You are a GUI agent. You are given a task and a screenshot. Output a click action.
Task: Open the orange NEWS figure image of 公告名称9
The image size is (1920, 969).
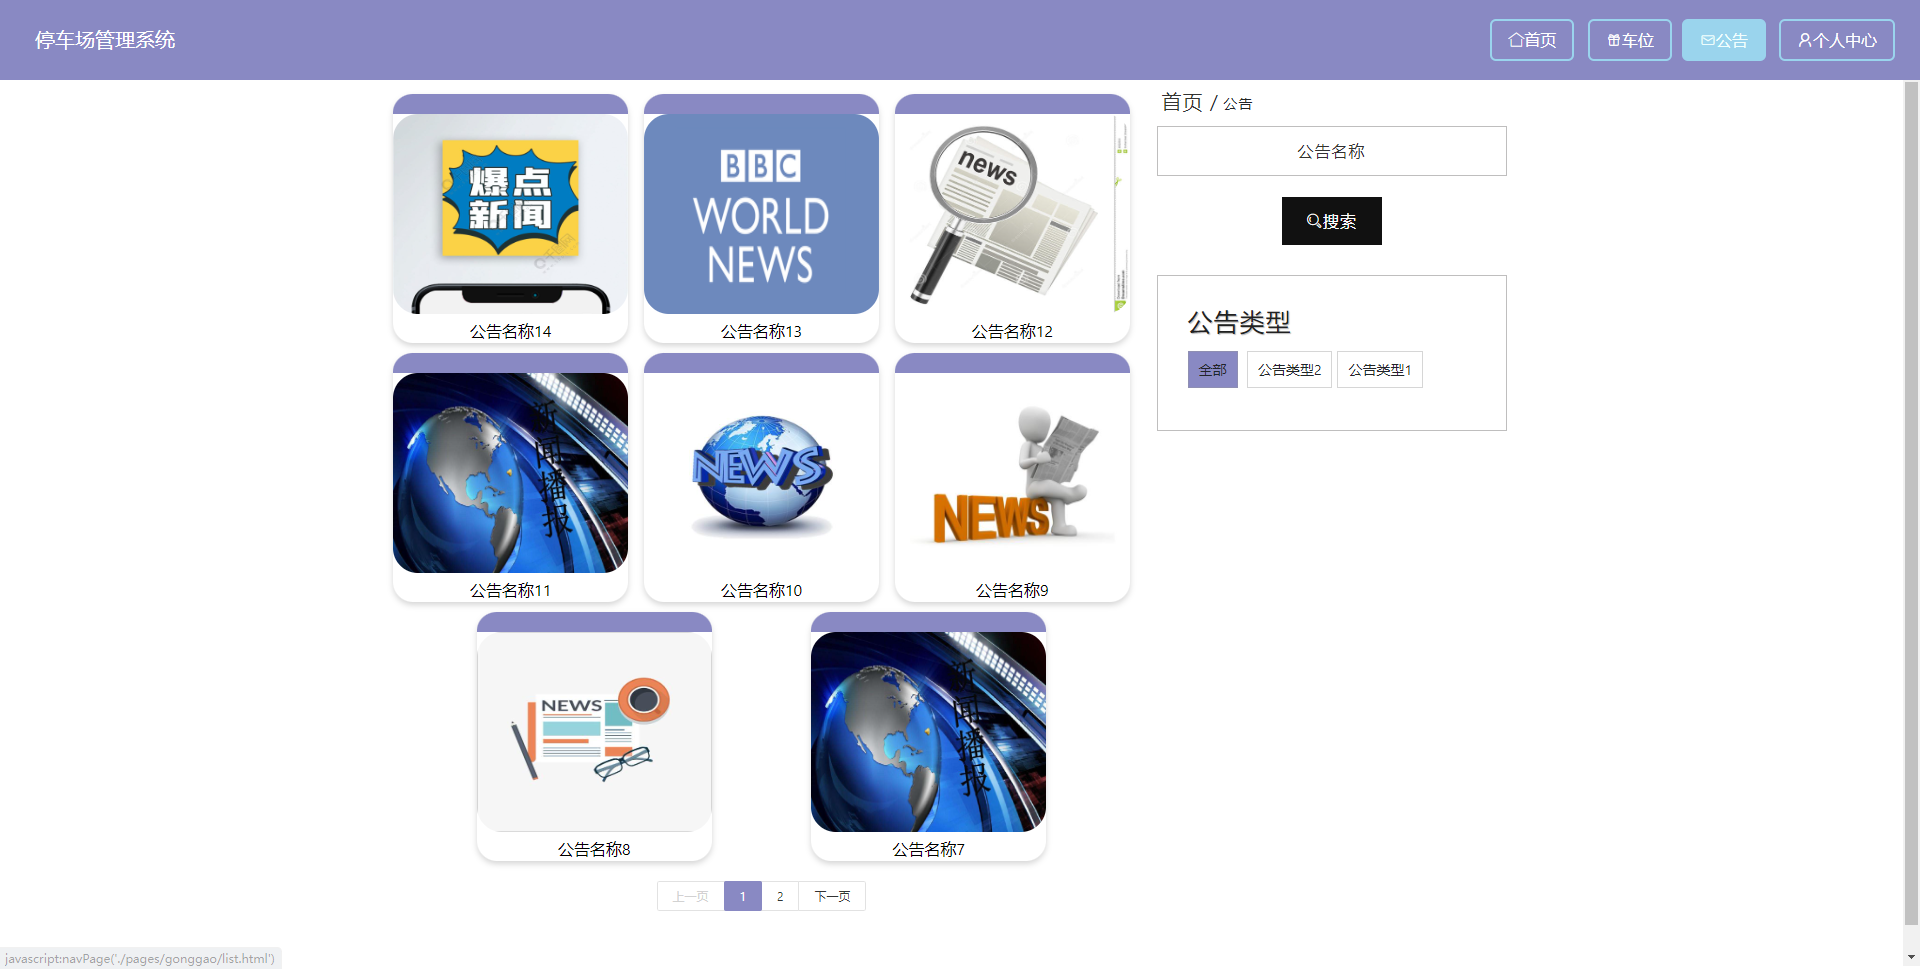(x=1012, y=473)
